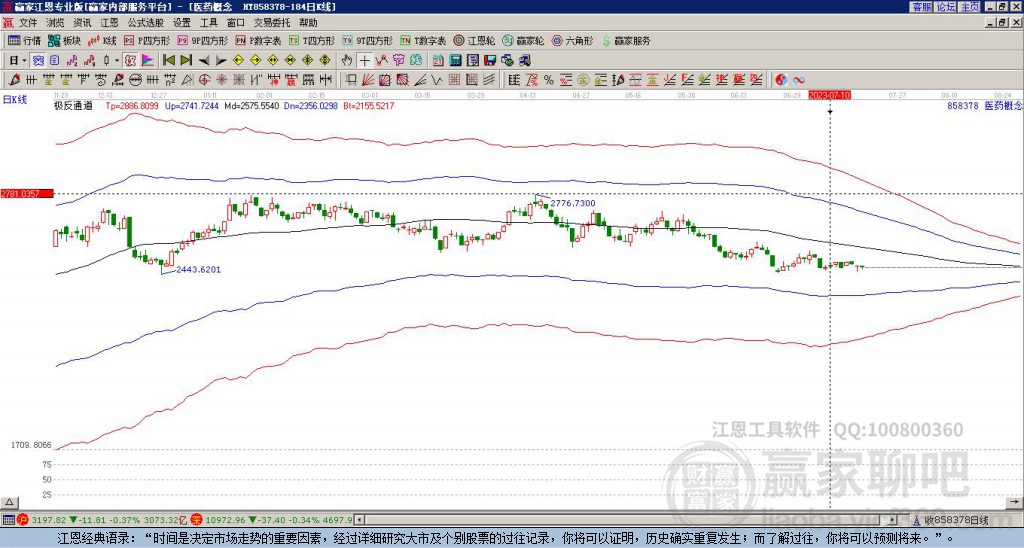Viewport: 1024px width, 548px height.
Task: Click the candlestick chart type icon
Action: [106, 61]
